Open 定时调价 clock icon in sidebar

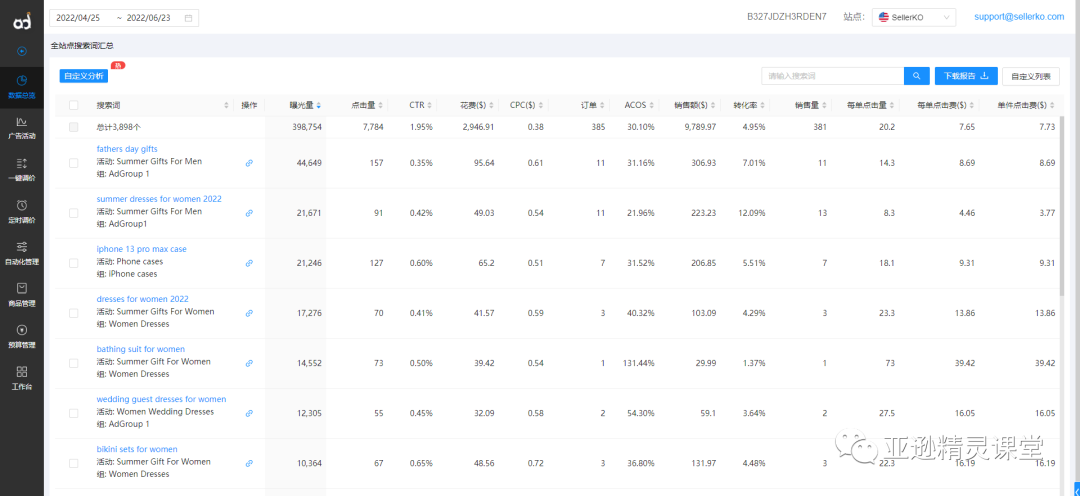[21, 205]
